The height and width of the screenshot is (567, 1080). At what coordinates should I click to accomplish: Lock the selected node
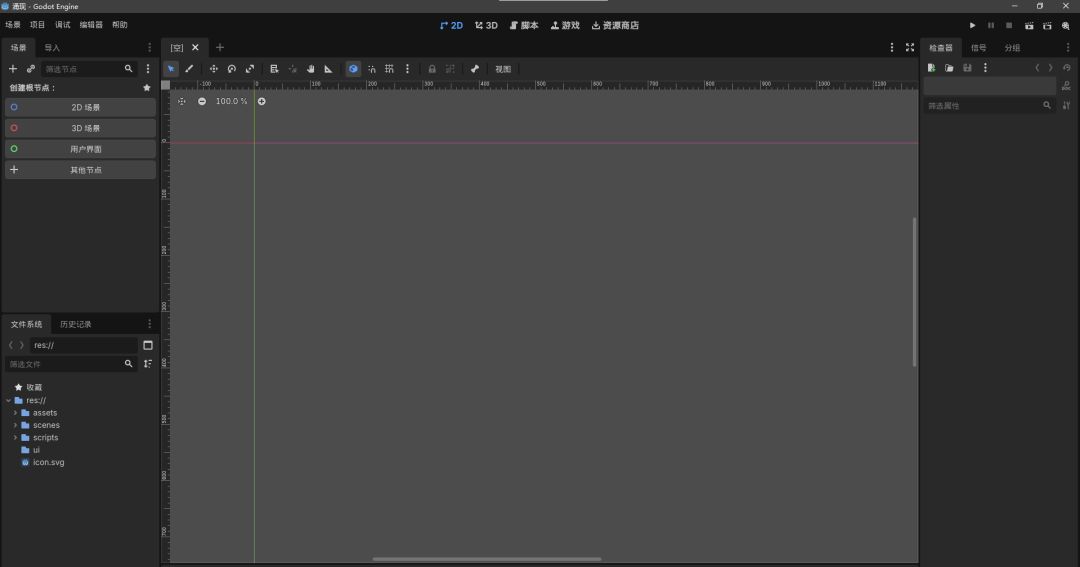coord(432,69)
